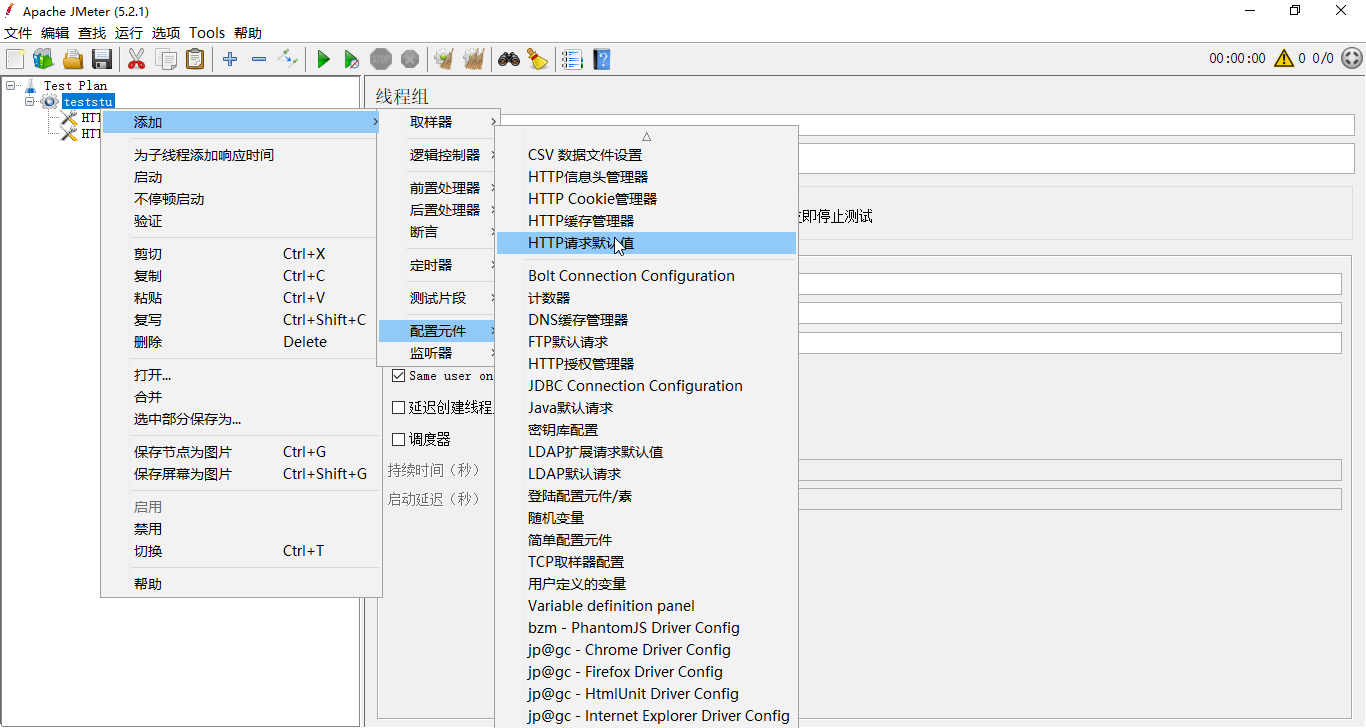
Task: Click 删除 in the context menu
Action: 241,342
